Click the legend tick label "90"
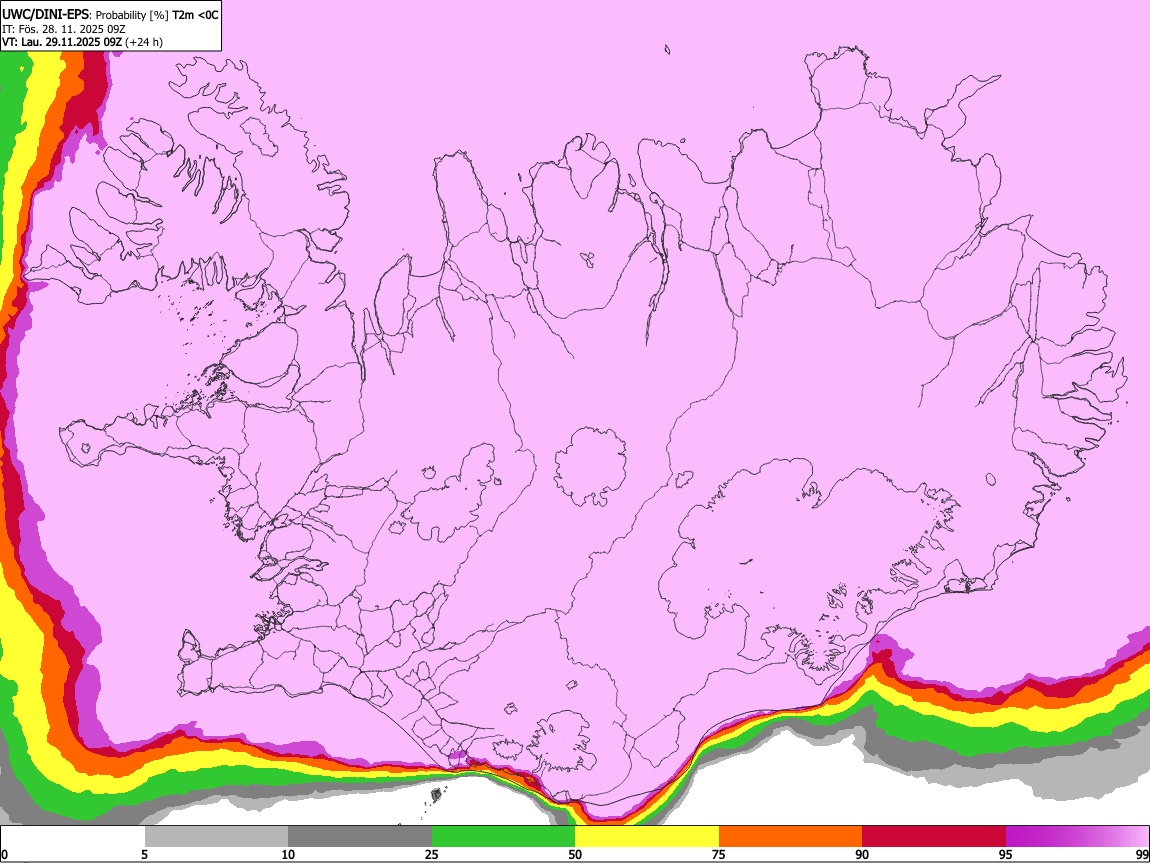The image size is (1150, 863). (862, 854)
